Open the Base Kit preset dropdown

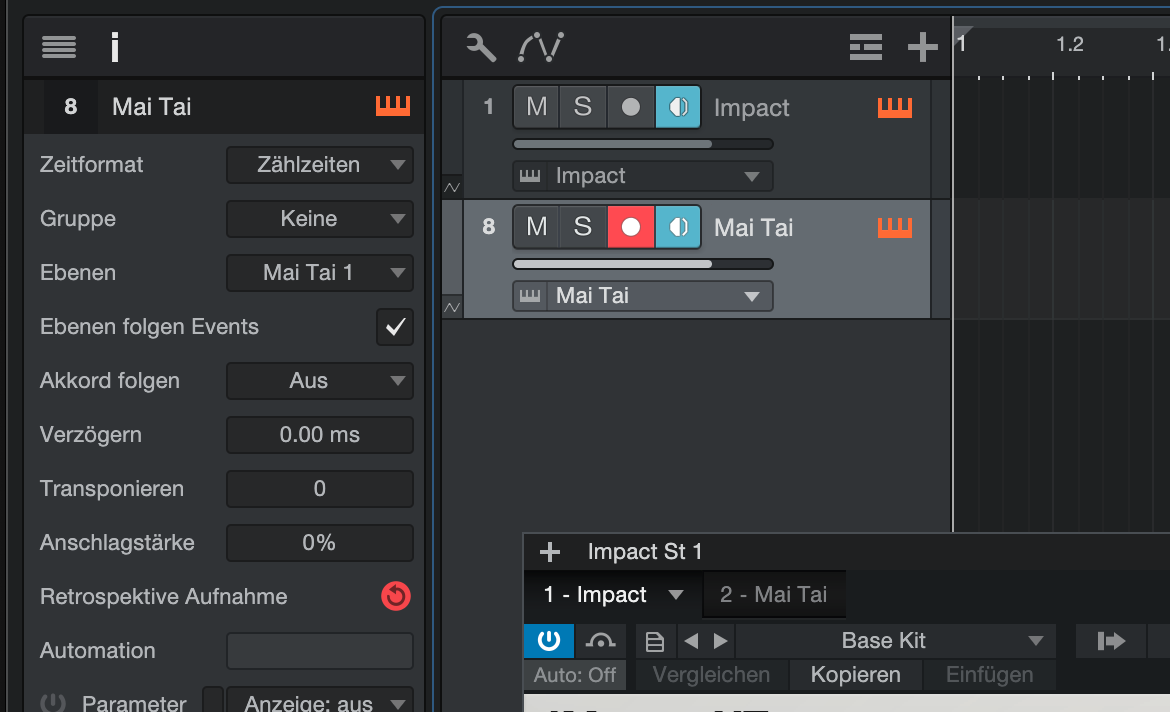(x=895, y=641)
